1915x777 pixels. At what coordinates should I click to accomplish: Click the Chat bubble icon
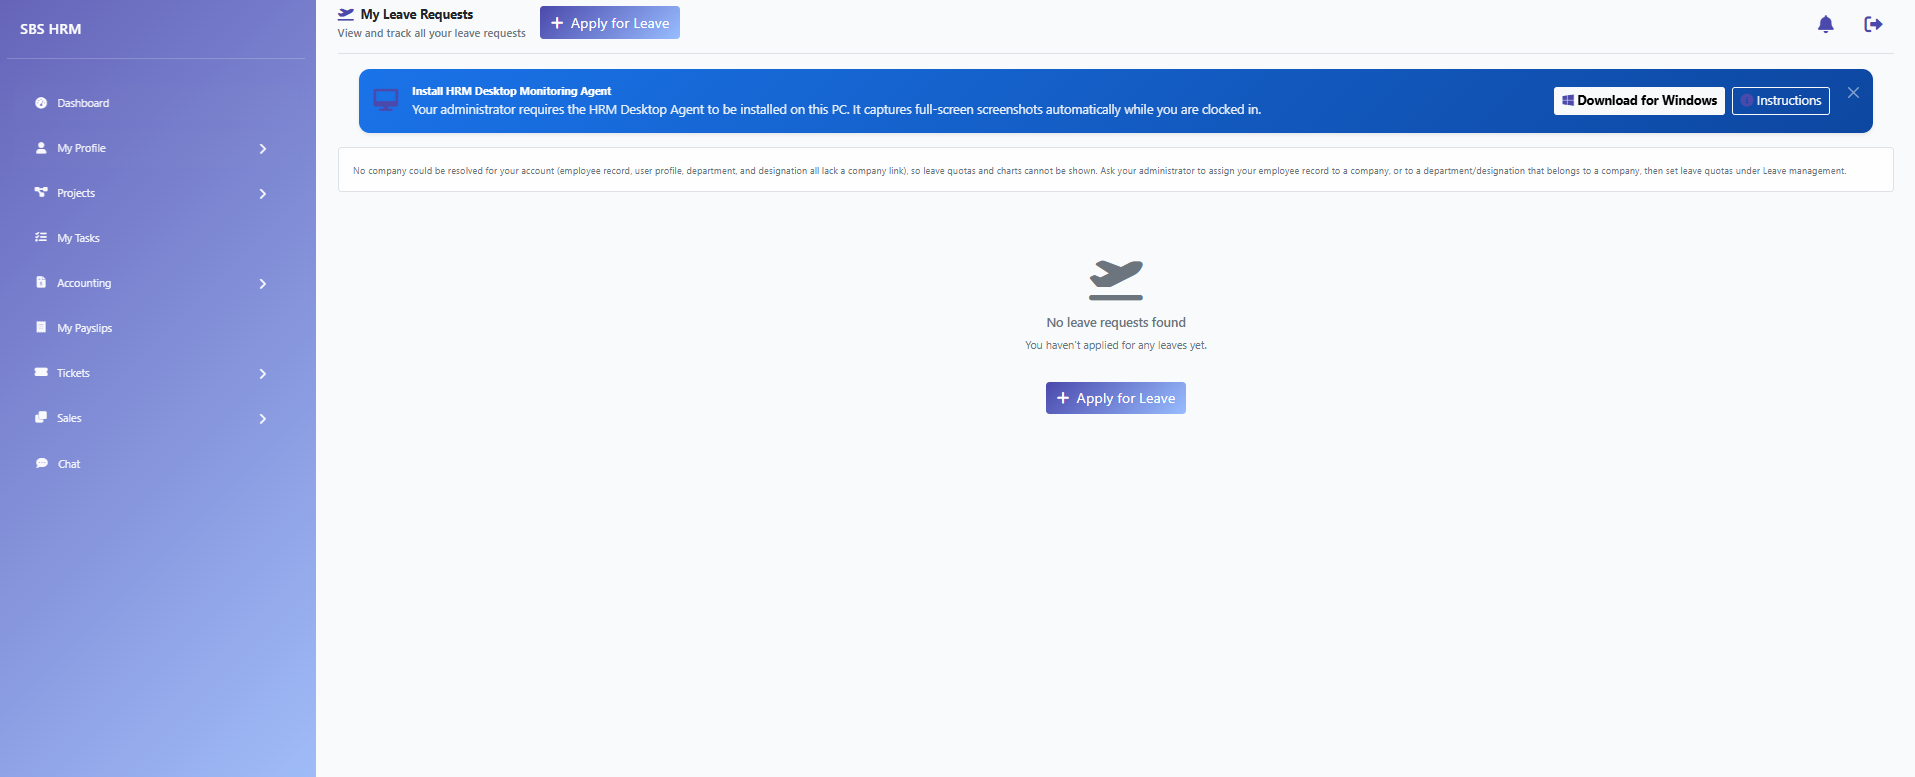(41, 463)
